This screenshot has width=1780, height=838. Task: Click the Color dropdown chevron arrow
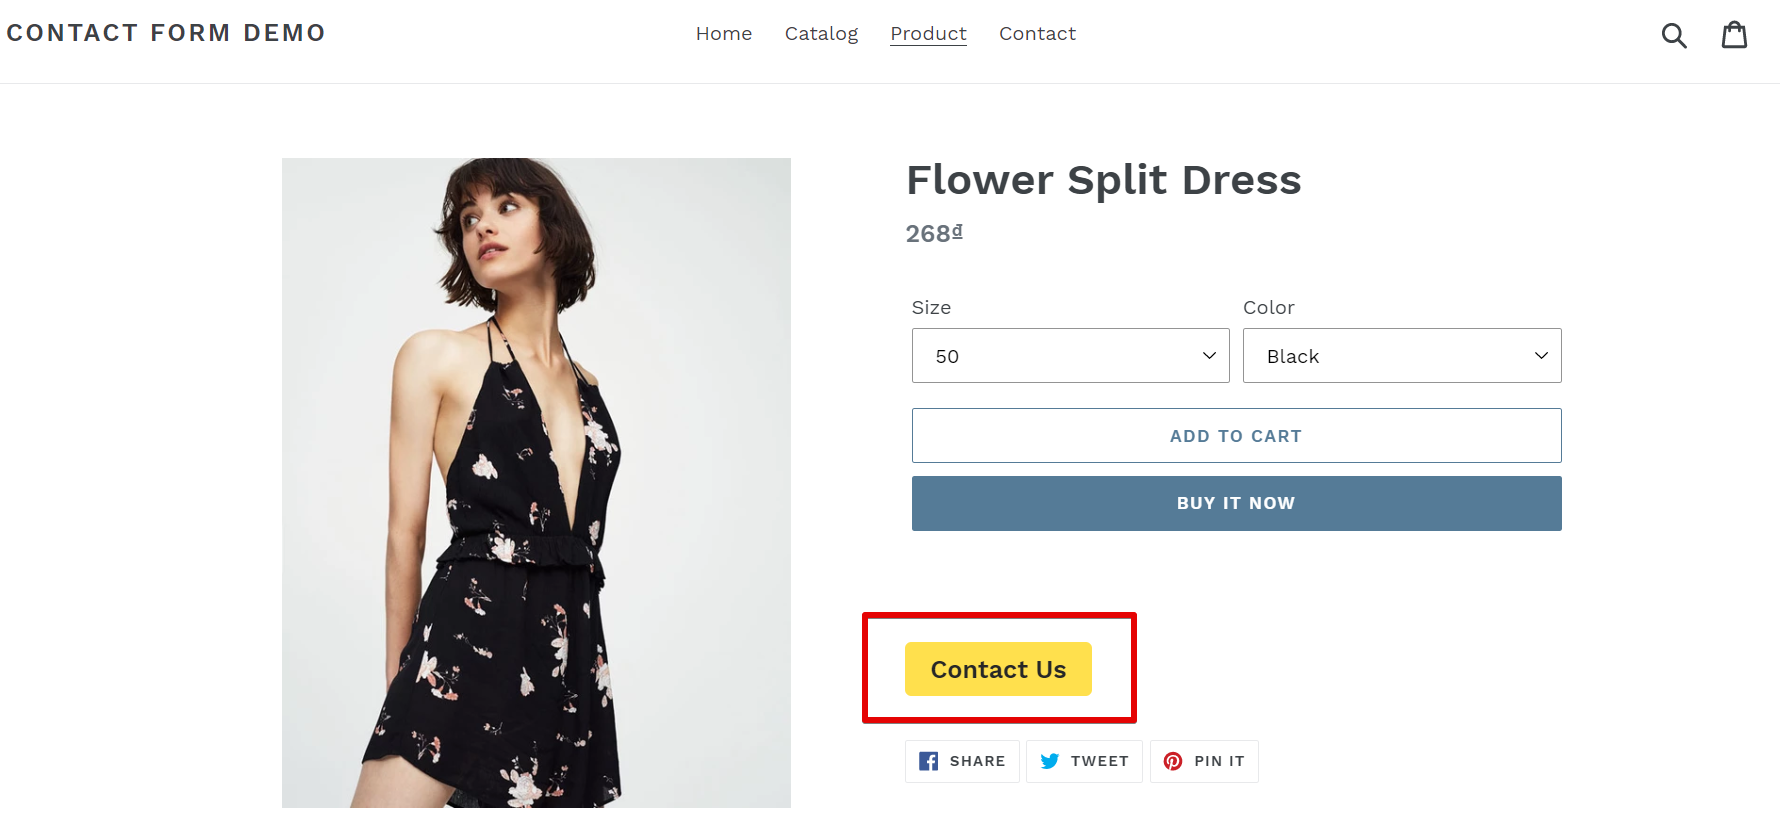click(x=1541, y=356)
